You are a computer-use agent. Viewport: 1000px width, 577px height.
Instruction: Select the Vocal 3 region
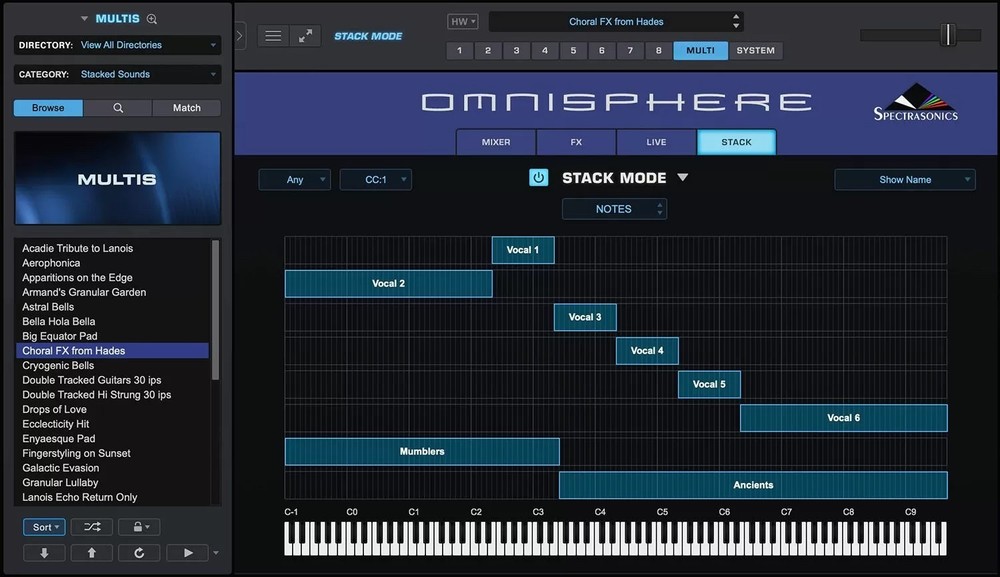click(585, 317)
